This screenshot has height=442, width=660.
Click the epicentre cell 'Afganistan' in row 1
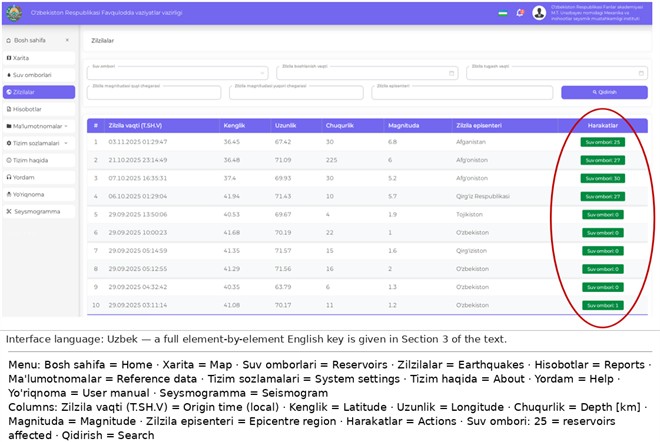click(471, 142)
